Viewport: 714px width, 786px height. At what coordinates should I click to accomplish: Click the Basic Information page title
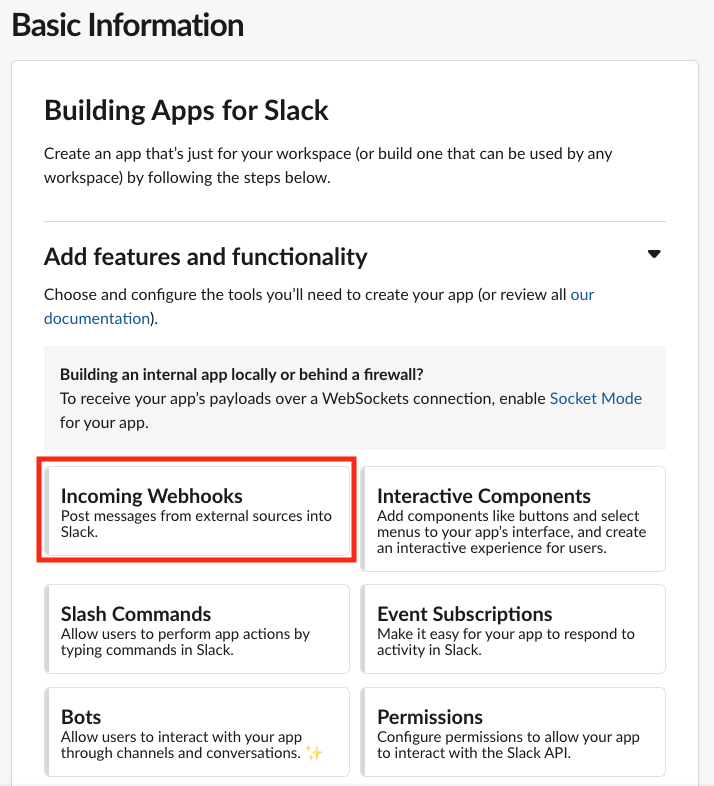point(128,24)
